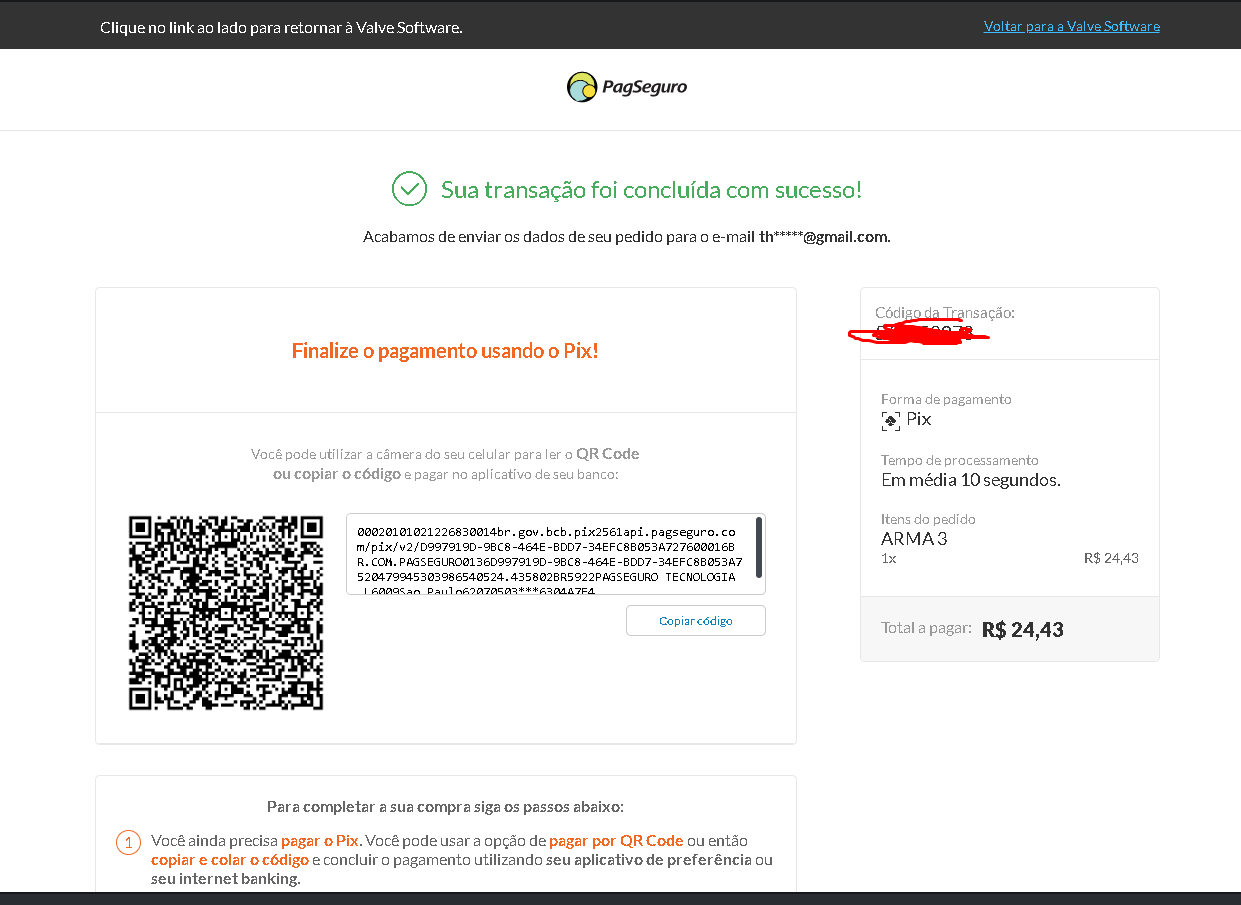Click the PagSeguro wordmark text

tap(645, 87)
